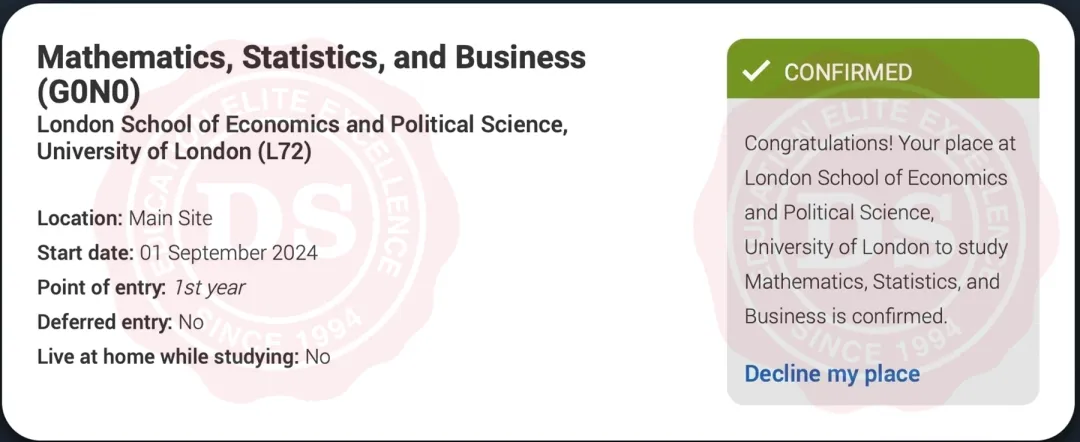
Task: Select the No value beside Live at home
Action: (x=317, y=357)
